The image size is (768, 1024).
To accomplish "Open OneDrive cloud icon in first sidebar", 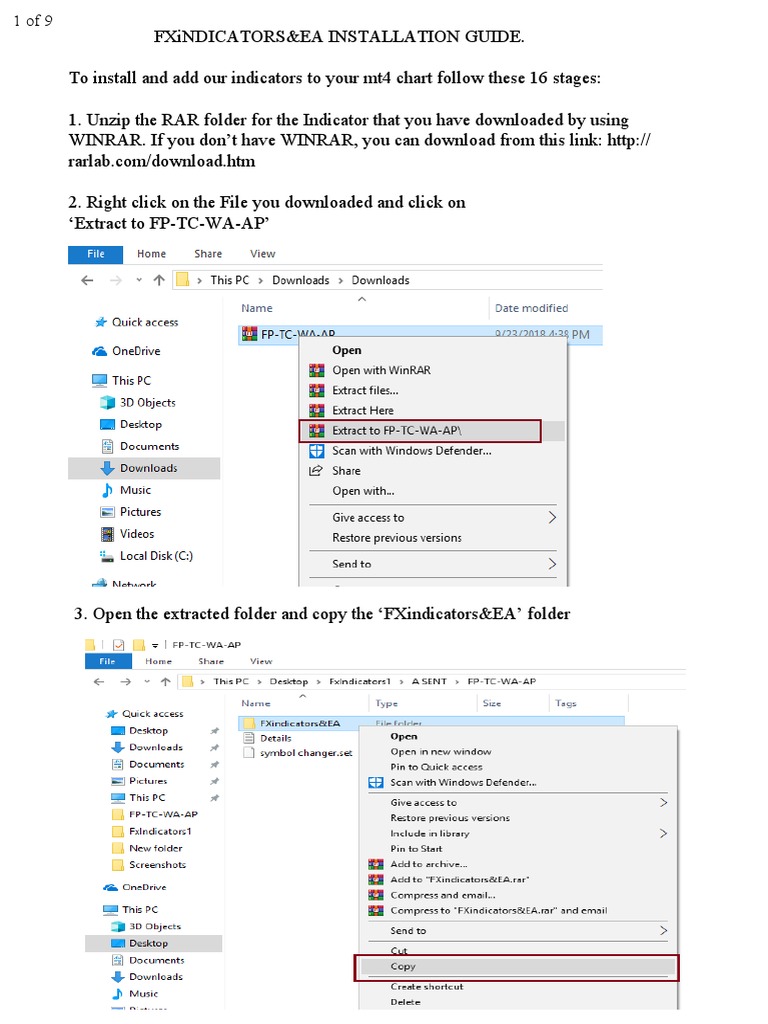I will click(x=99, y=351).
